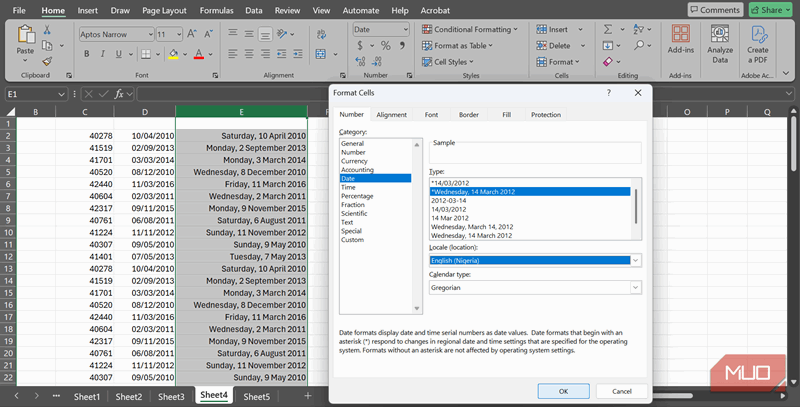The width and height of the screenshot is (800, 407).
Task: Click the Find & Select magnifier icon
Action: pos(639,45)
